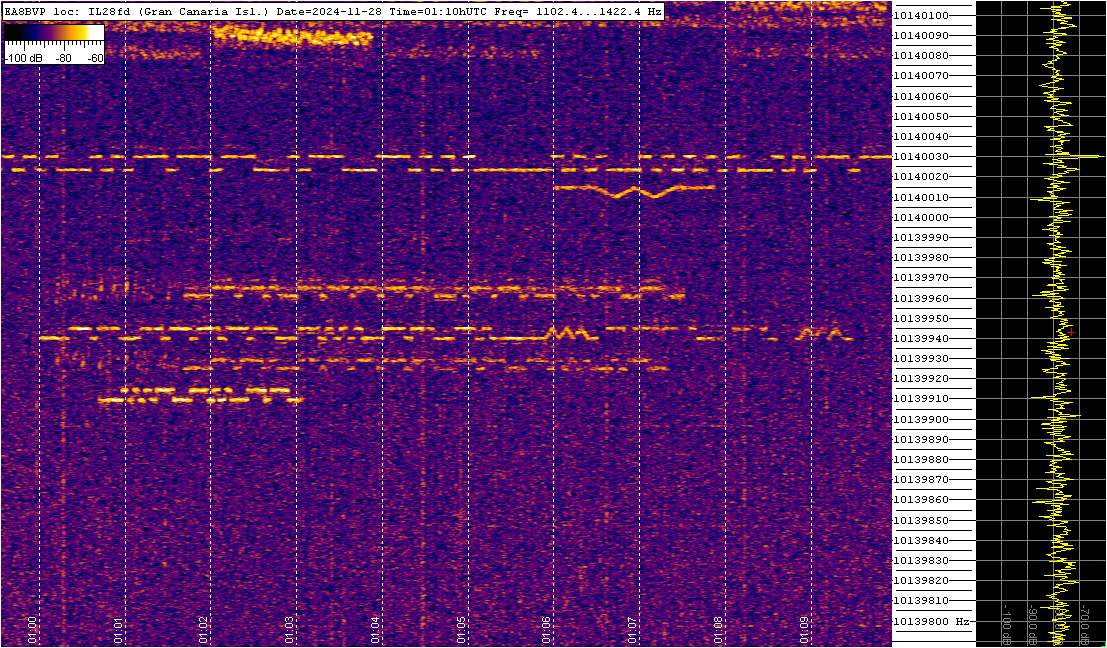
Task: Click the 10140010 frequency label
Action: (921, 198)
